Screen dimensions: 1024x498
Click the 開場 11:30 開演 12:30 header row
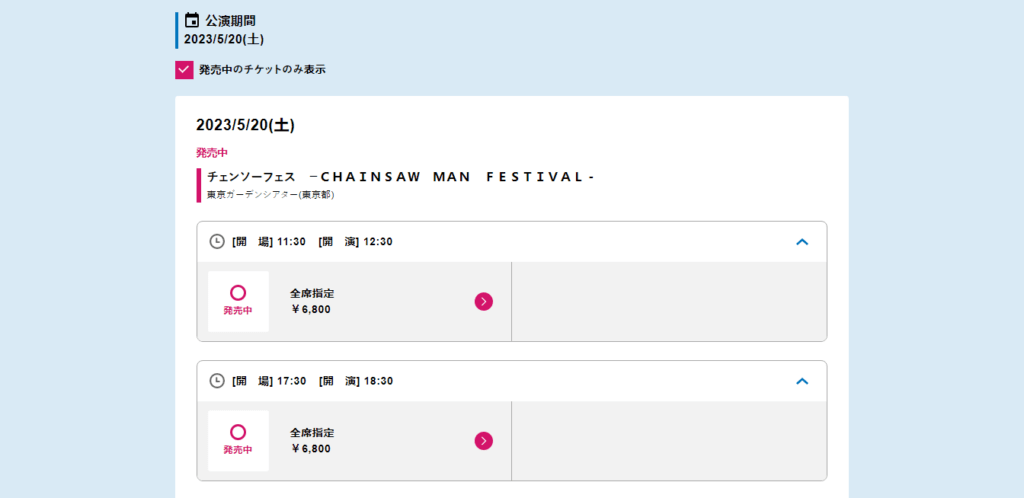coord(512,241)
